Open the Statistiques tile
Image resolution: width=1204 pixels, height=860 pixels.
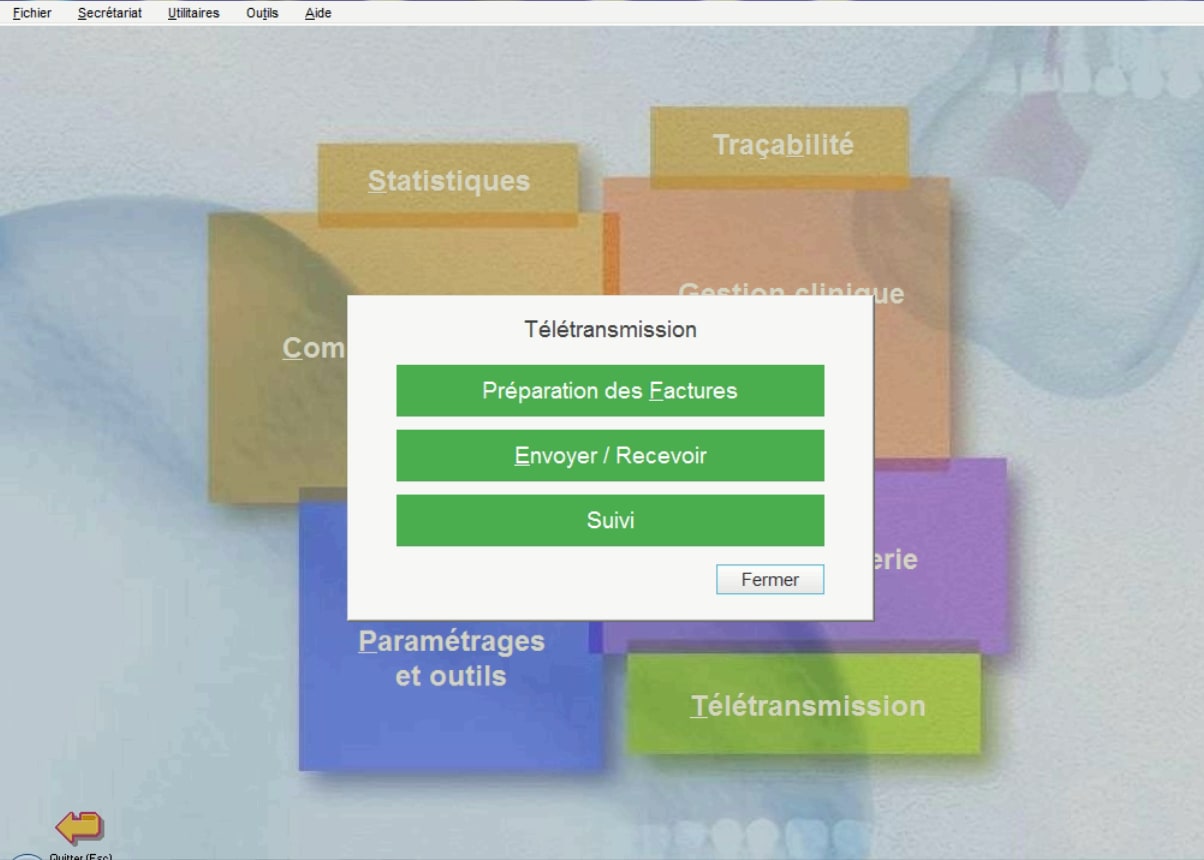pyautogui.click(x=448, y=181)
